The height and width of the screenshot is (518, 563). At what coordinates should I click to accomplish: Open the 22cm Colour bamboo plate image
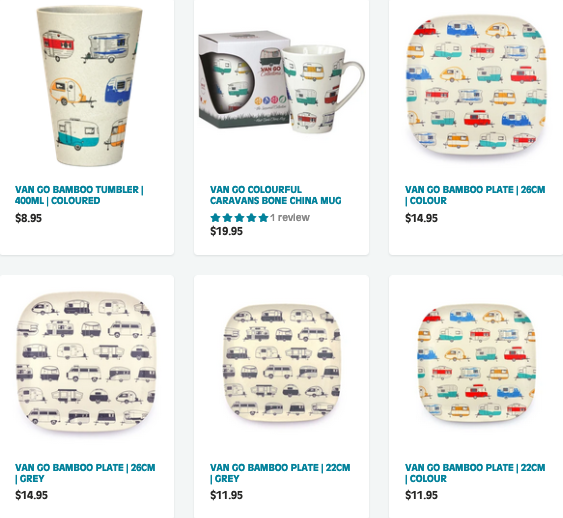pos(476,363)
